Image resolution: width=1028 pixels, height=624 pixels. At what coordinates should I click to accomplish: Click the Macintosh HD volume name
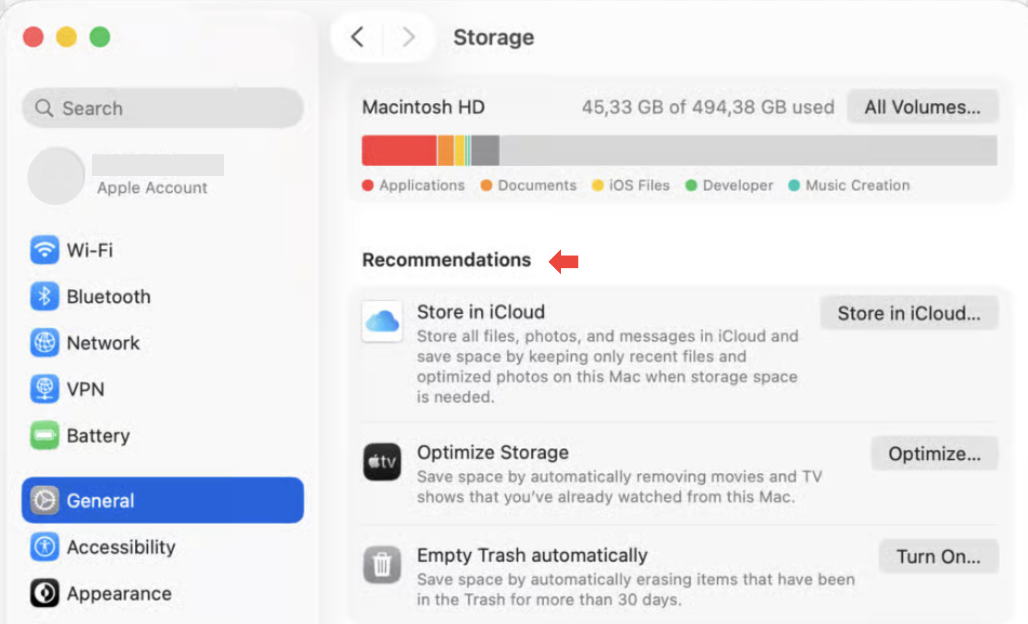coord(424,107)
